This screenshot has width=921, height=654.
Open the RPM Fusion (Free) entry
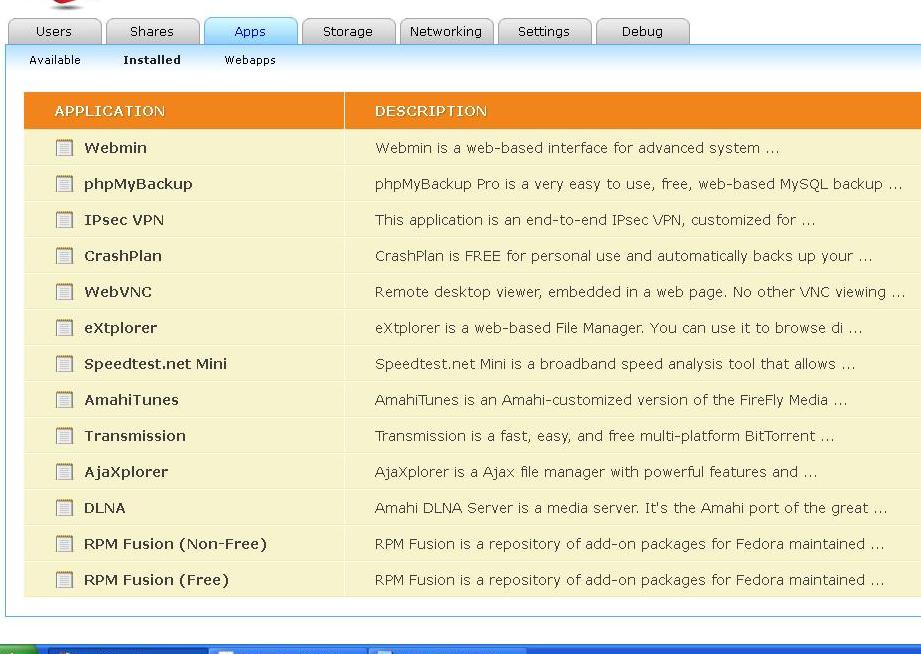(156, 580)
